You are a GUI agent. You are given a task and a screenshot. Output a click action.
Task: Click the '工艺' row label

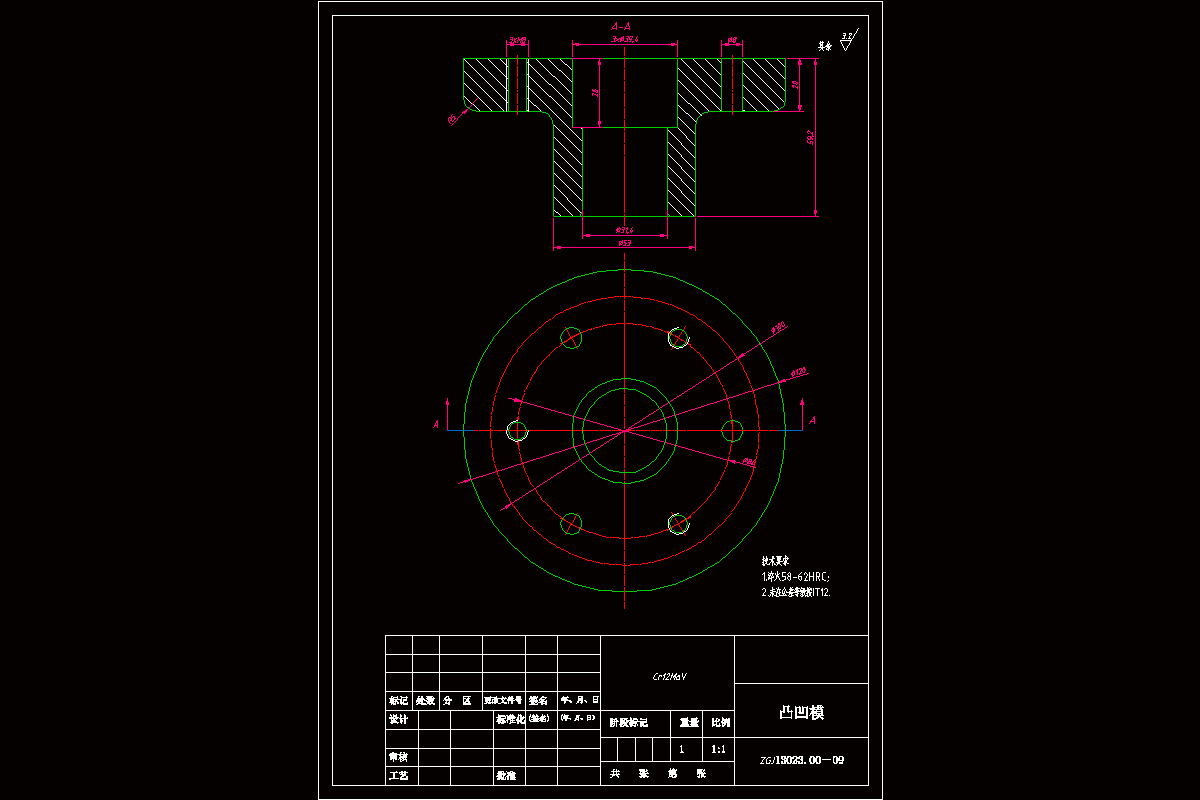[x=398, y=775]
